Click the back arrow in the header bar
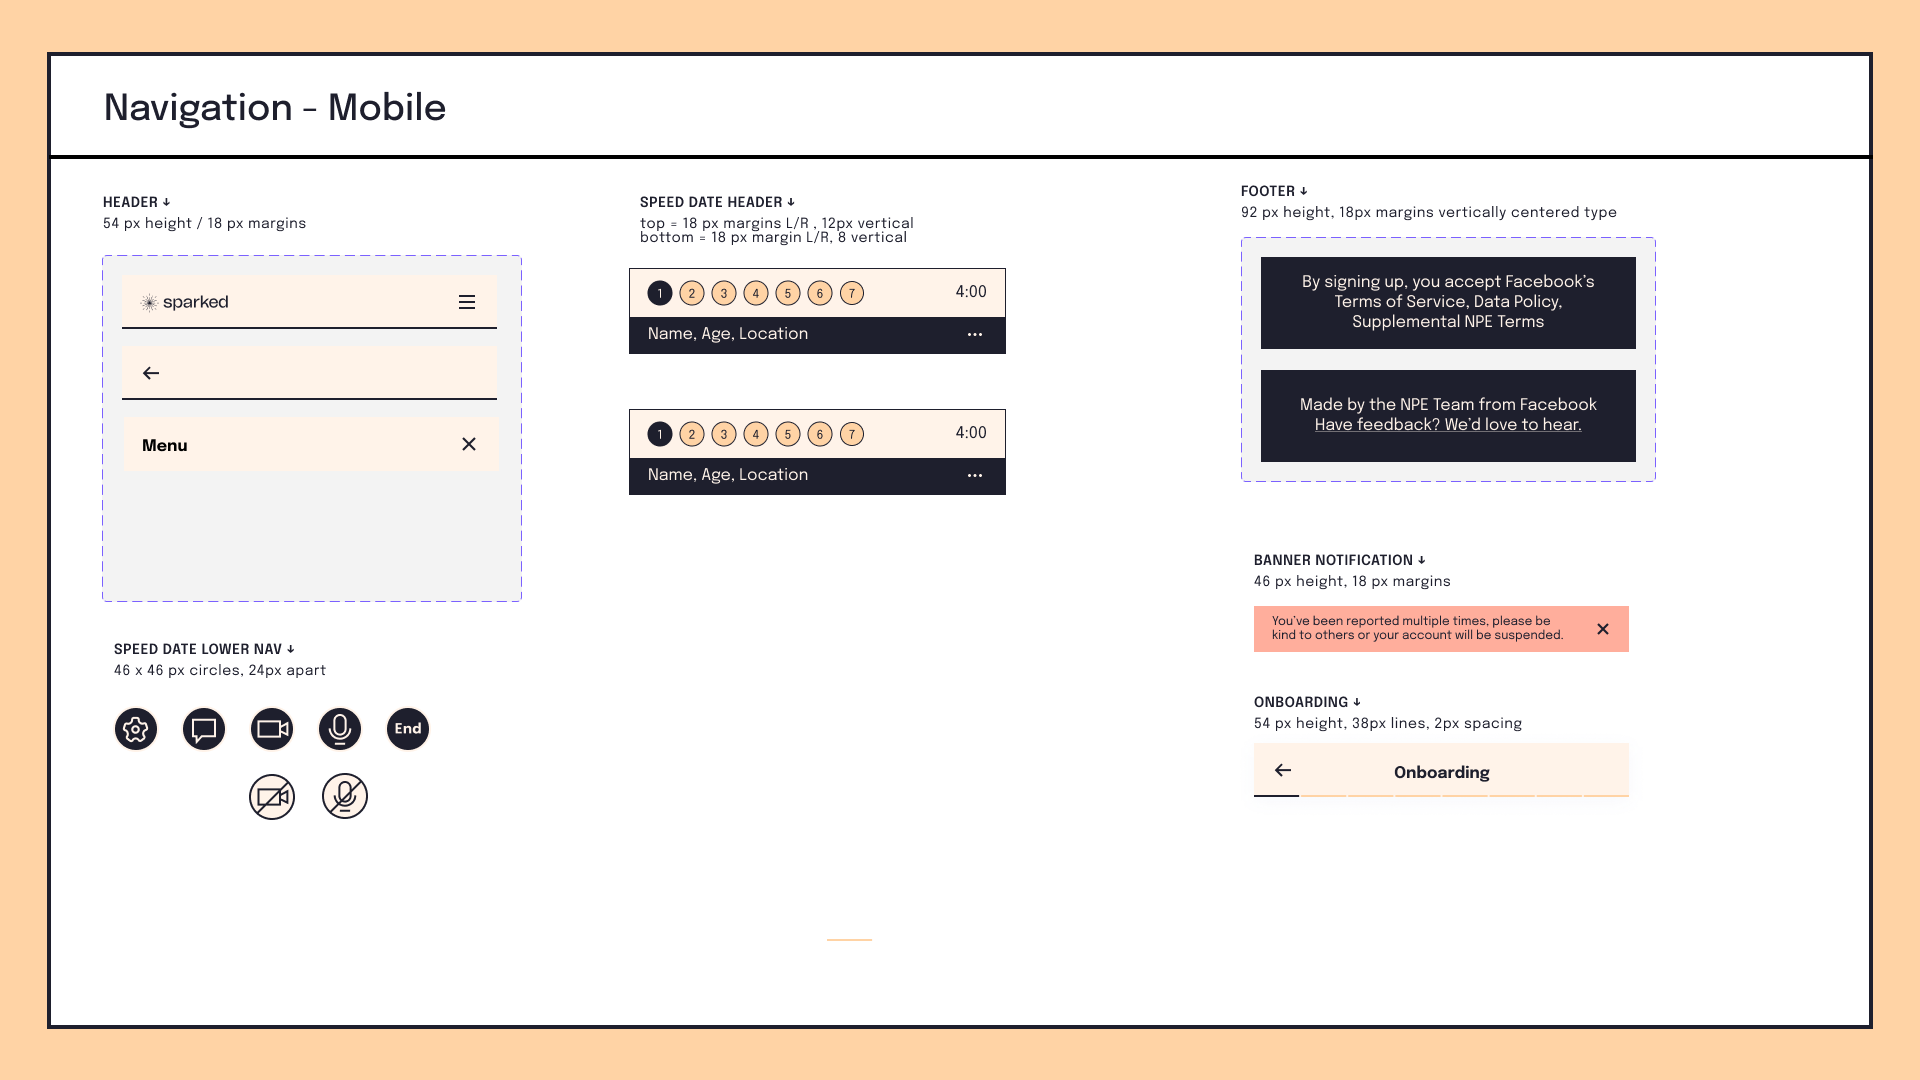Viewport: 1920px width, 1080px height. [151, 373]
